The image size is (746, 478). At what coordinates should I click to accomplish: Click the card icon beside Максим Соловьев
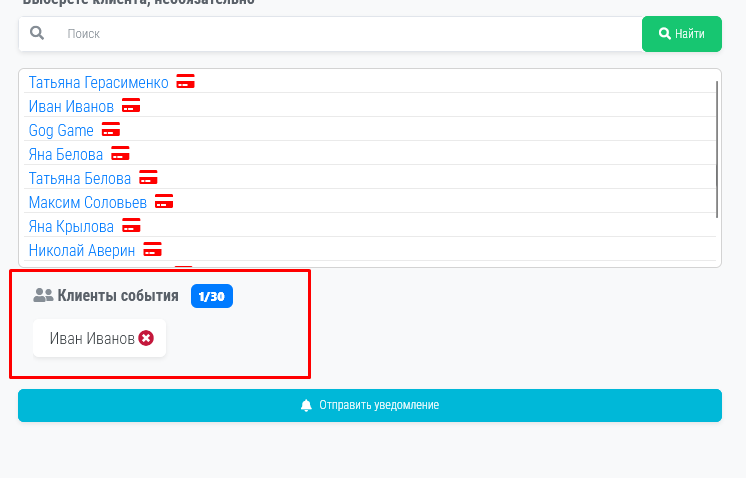[164, 202]
